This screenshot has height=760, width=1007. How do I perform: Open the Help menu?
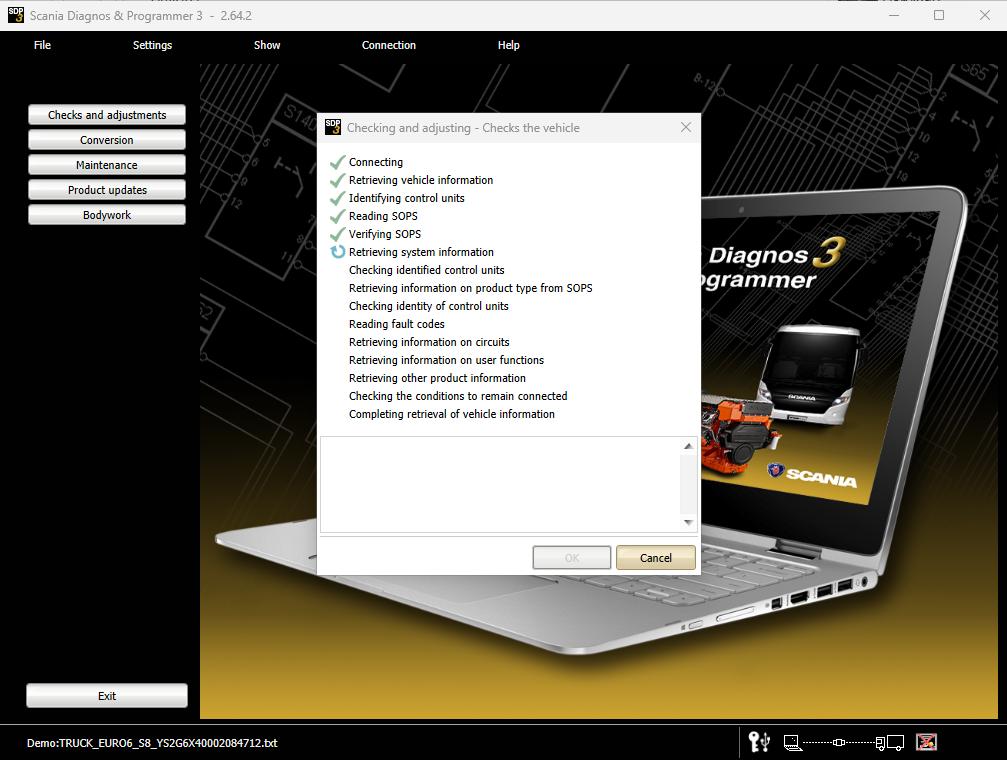509,45
